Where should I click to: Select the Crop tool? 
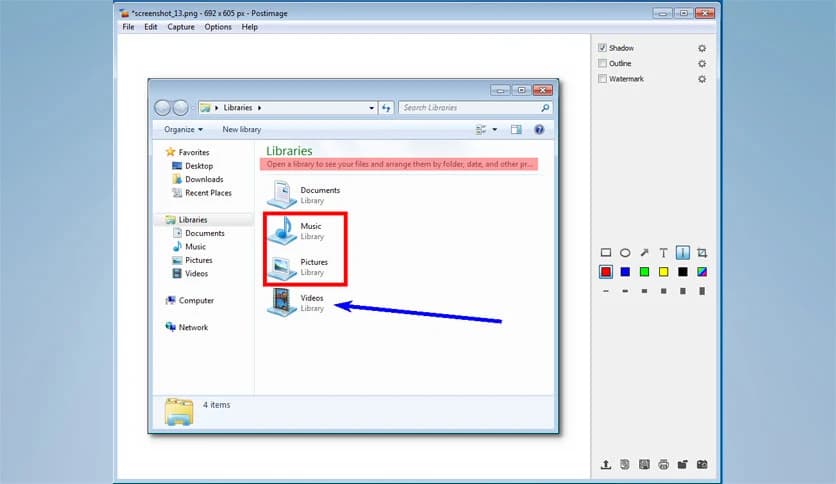(x=702, y=253)
